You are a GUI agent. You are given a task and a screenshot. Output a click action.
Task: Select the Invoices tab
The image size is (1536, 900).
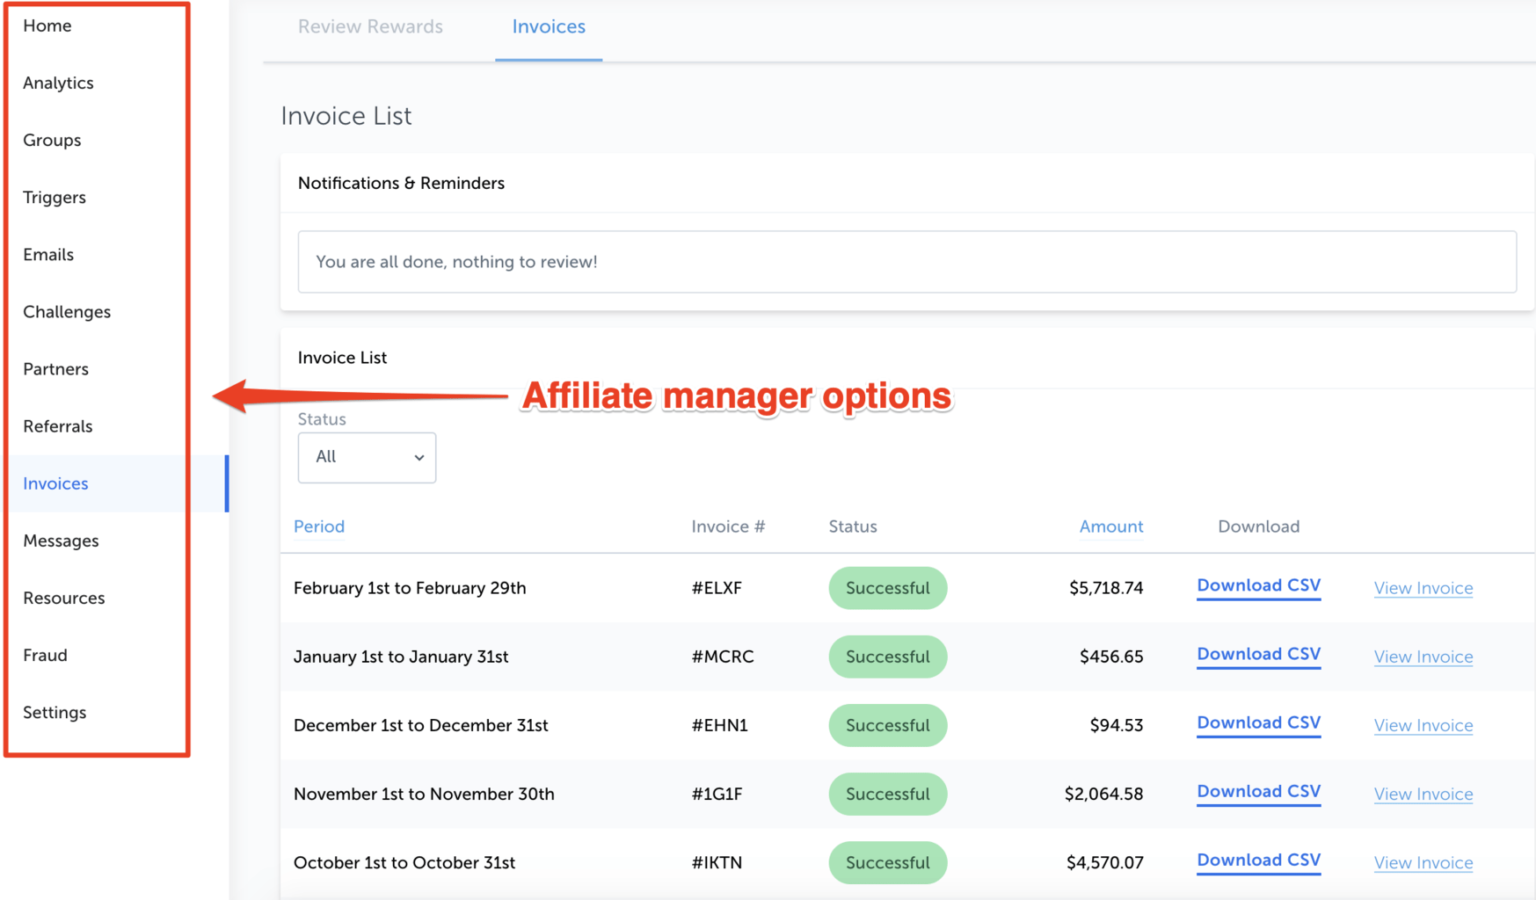548,26
